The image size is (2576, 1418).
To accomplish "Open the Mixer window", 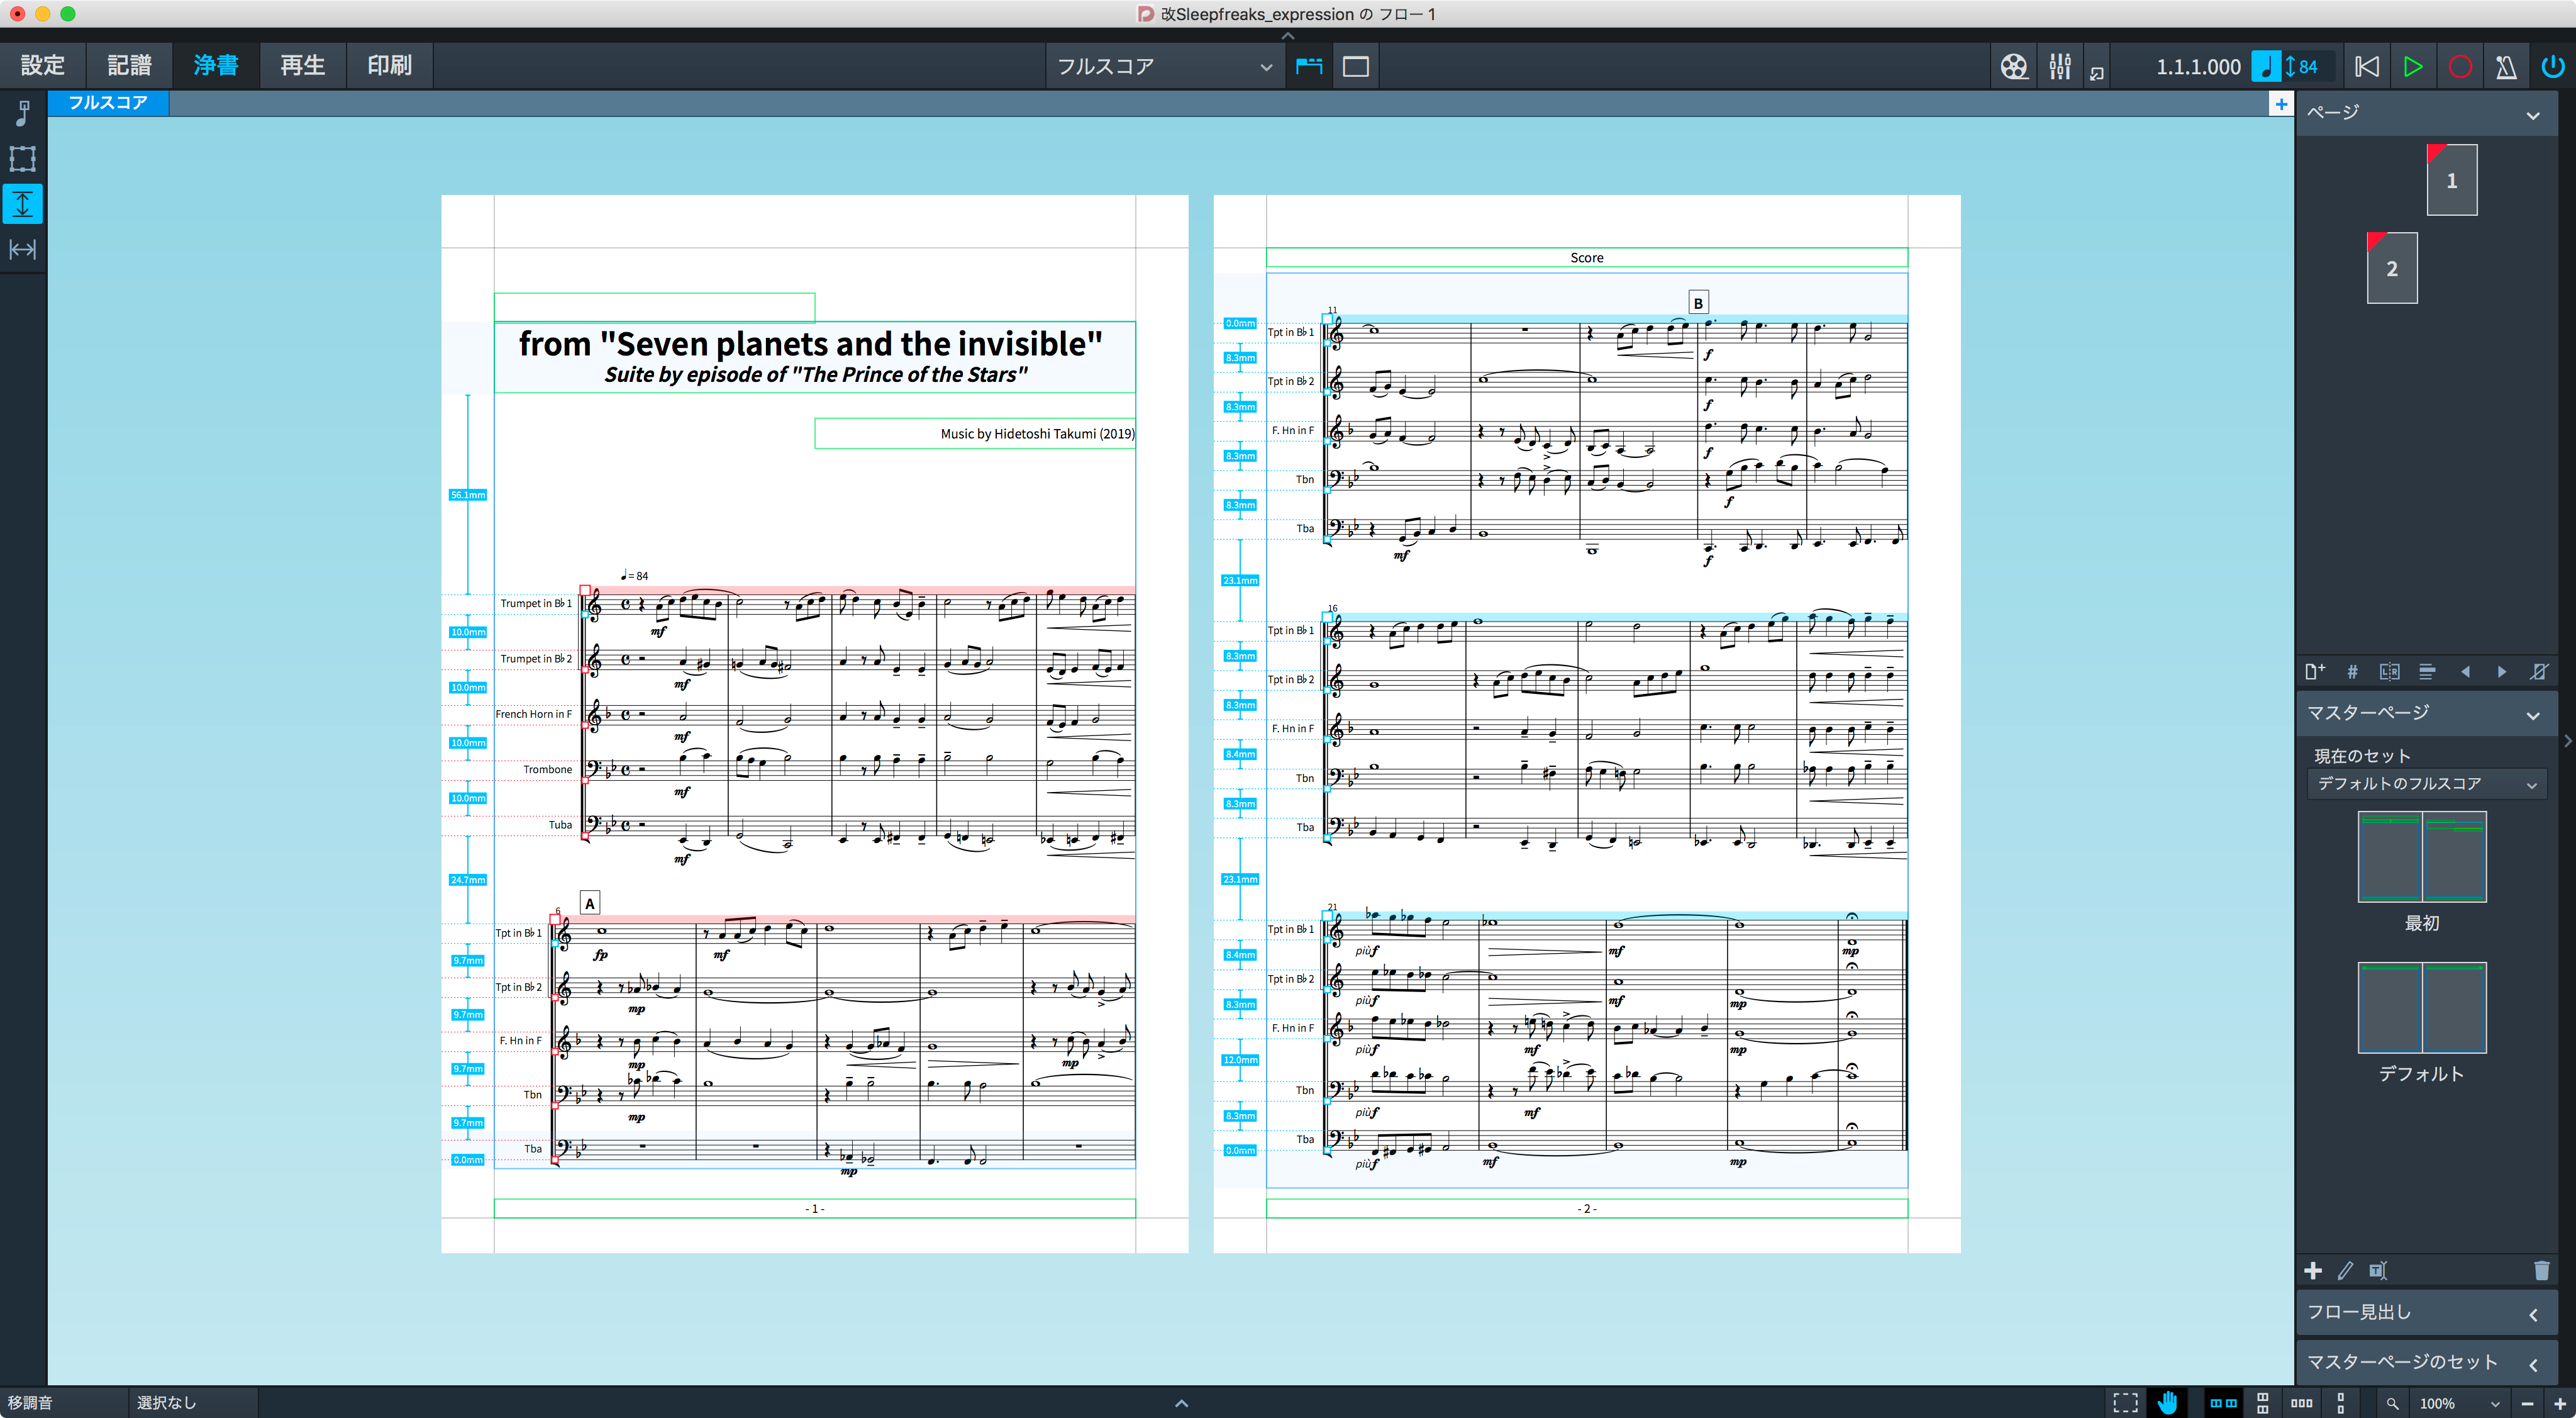I will tap(2060, 66).
